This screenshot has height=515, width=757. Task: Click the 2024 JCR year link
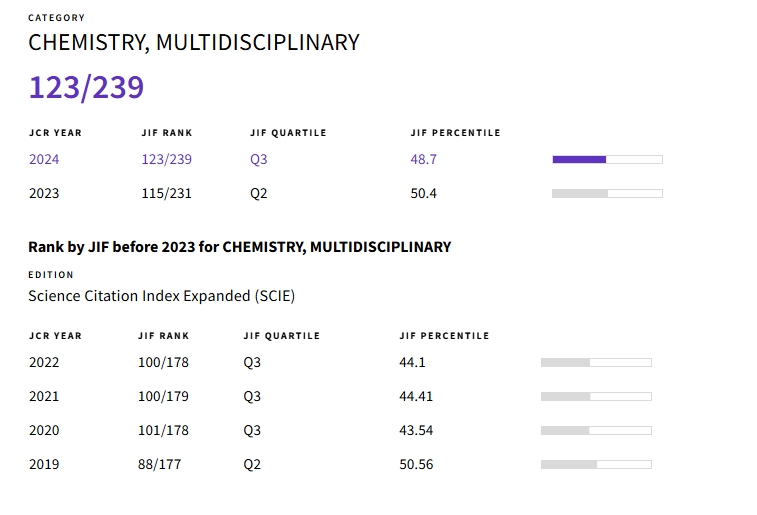(x=44, y=159)
